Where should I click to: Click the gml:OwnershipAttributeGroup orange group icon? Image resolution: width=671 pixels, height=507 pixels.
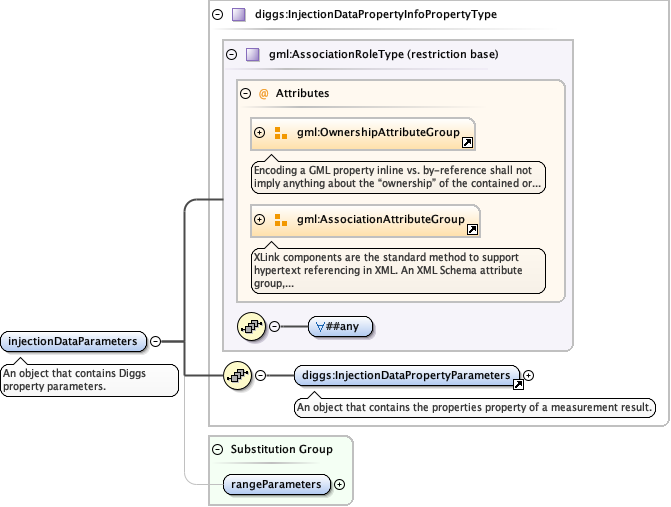[281, 132]
